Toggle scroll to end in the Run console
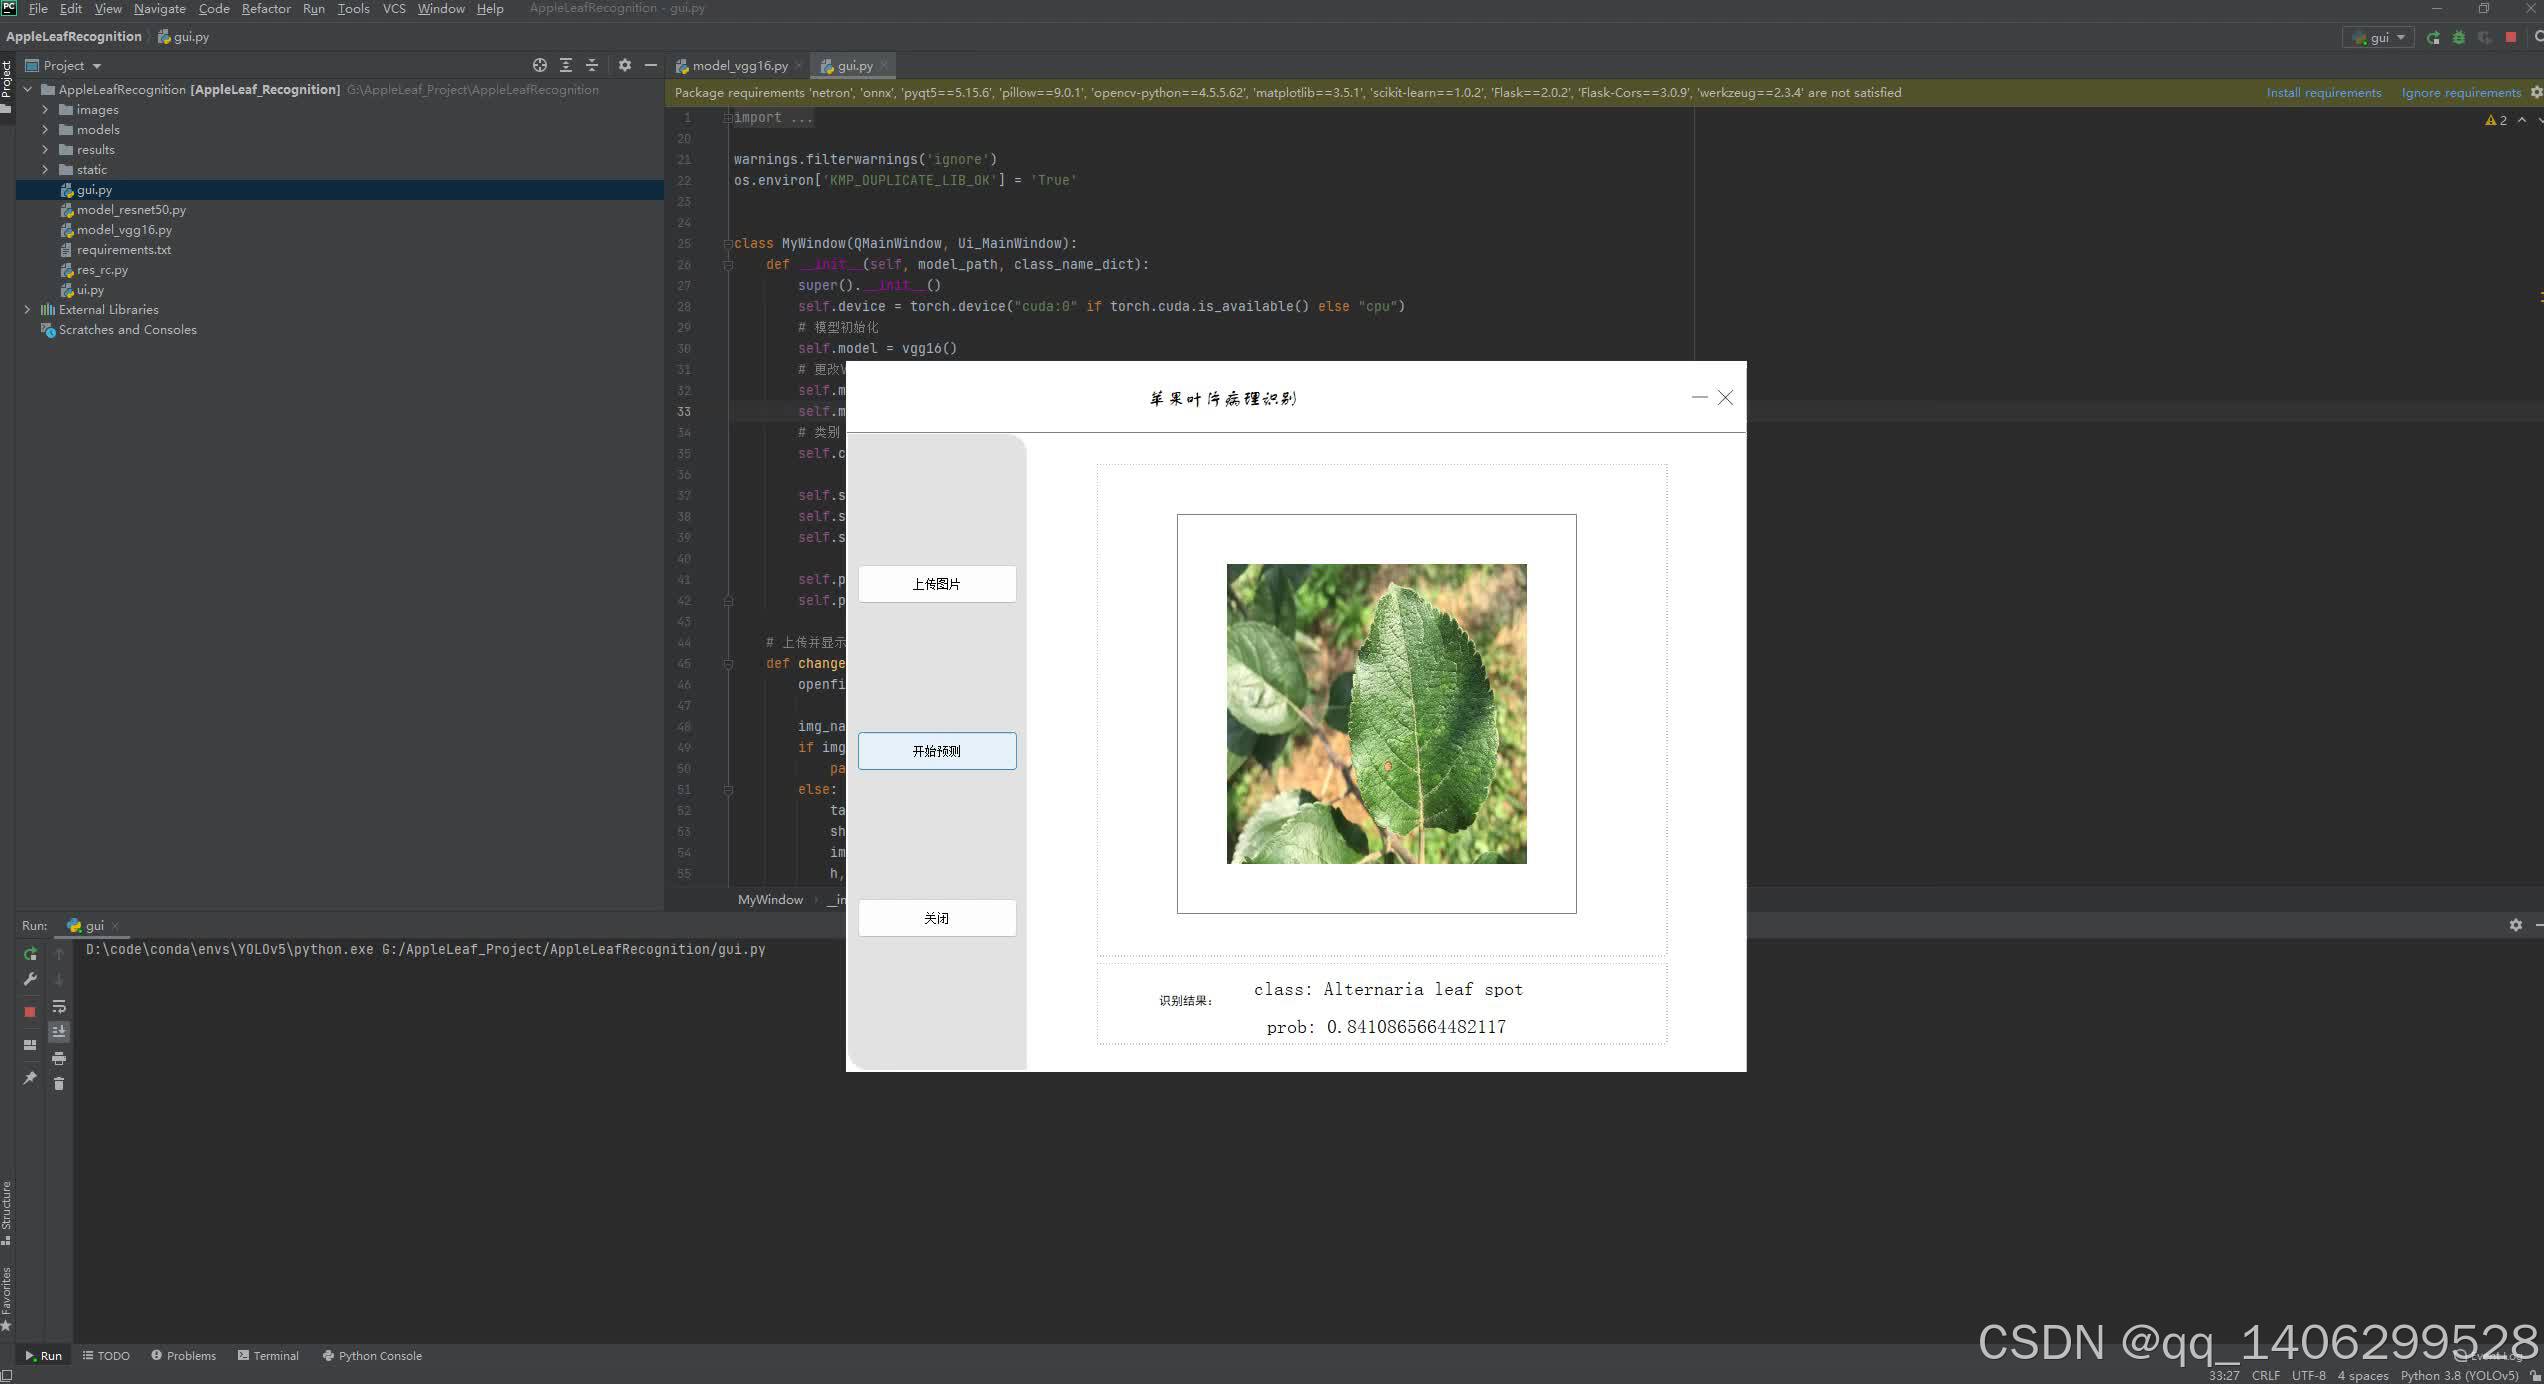2544x1384 pixels. 59,1032
